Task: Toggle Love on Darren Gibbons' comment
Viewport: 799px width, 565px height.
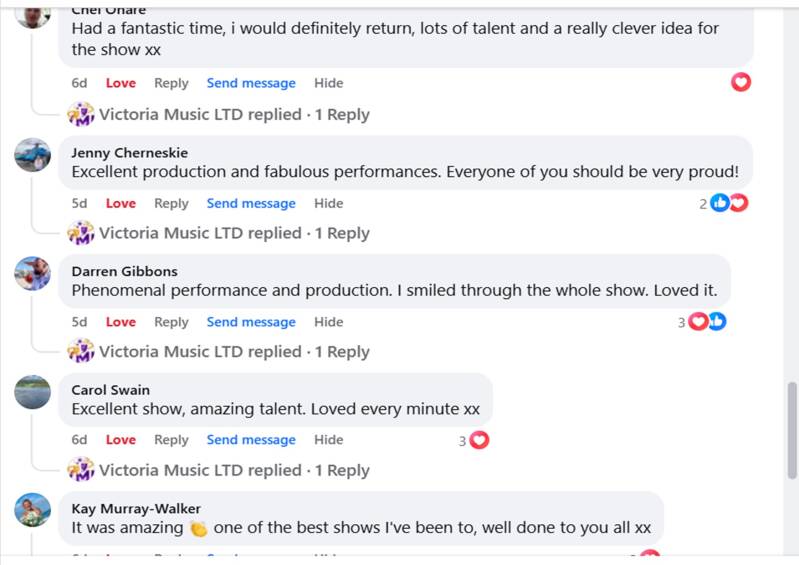Action: (121, 322)
